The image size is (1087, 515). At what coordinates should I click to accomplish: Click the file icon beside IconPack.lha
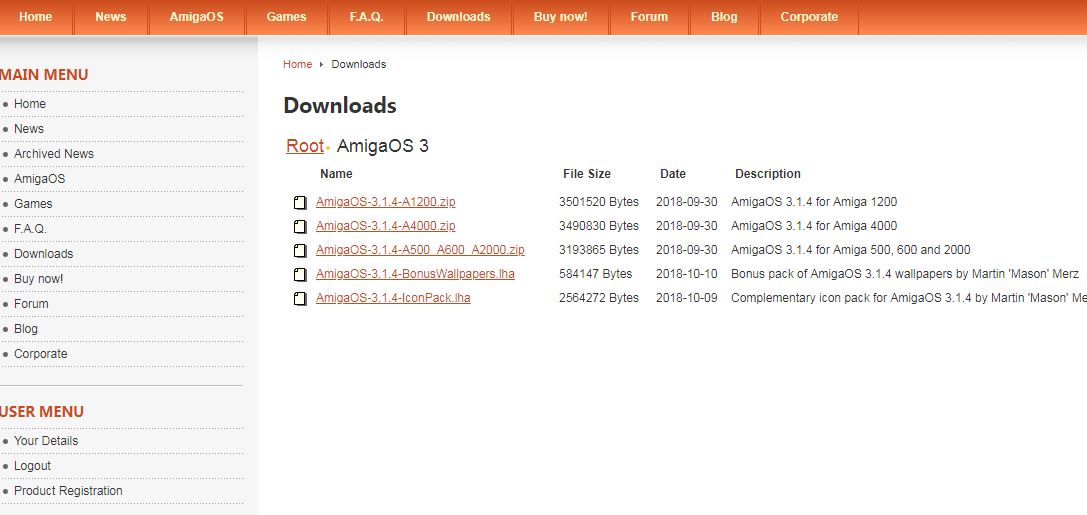[x=300, y=298]
